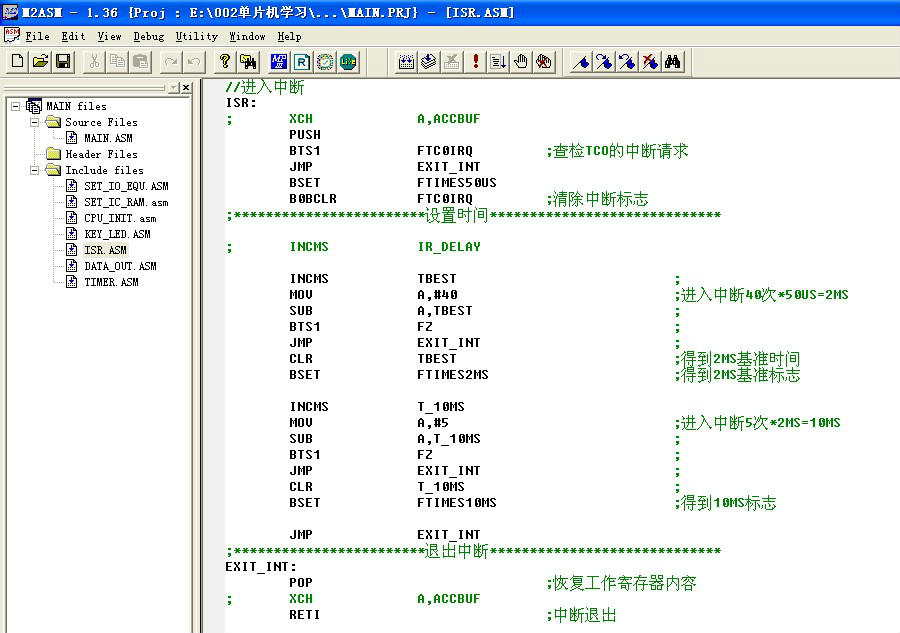This screenshot has height=633, width=900.
Task: Click the New file toolbar icon
Action: [17, 62]
